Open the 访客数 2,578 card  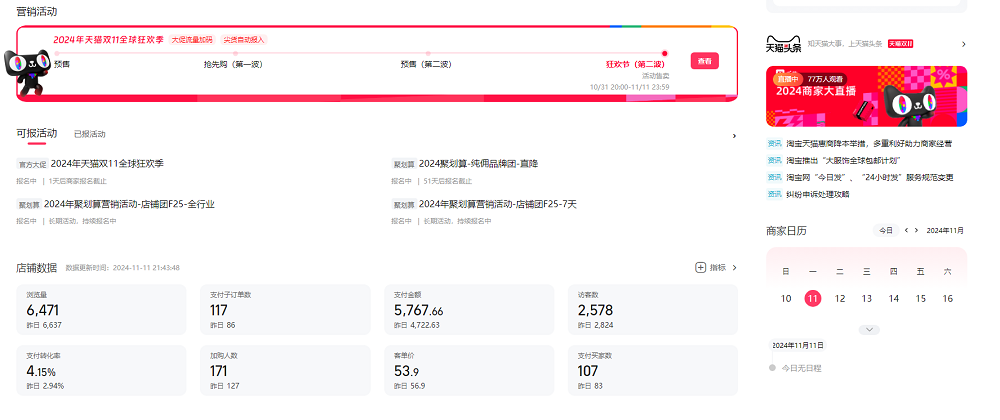point(652,310)
